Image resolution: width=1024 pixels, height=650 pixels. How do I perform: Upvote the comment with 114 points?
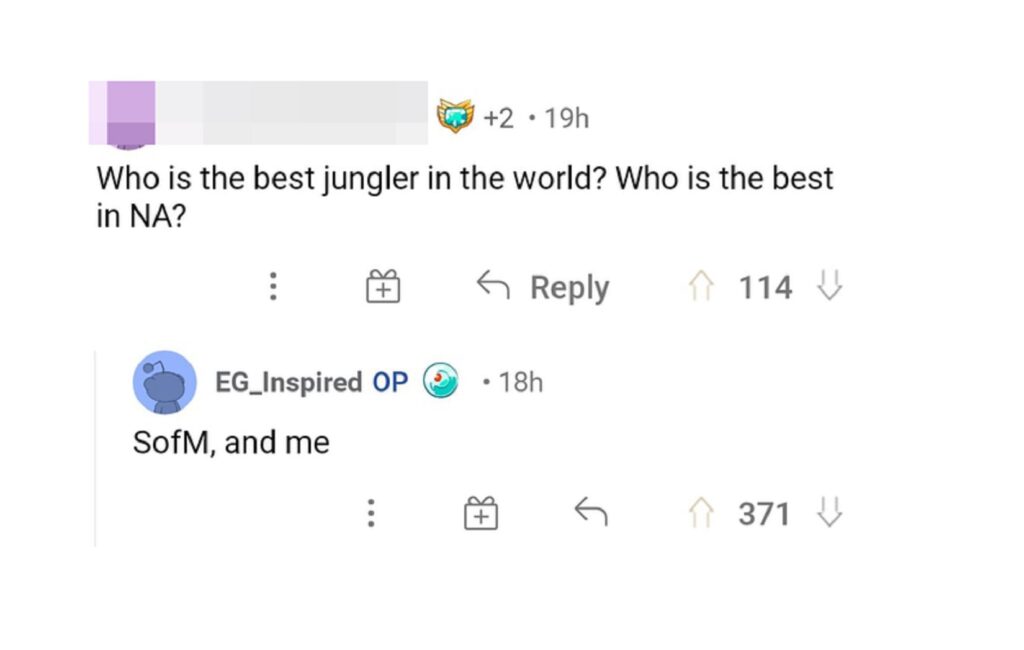coord(699,288)
